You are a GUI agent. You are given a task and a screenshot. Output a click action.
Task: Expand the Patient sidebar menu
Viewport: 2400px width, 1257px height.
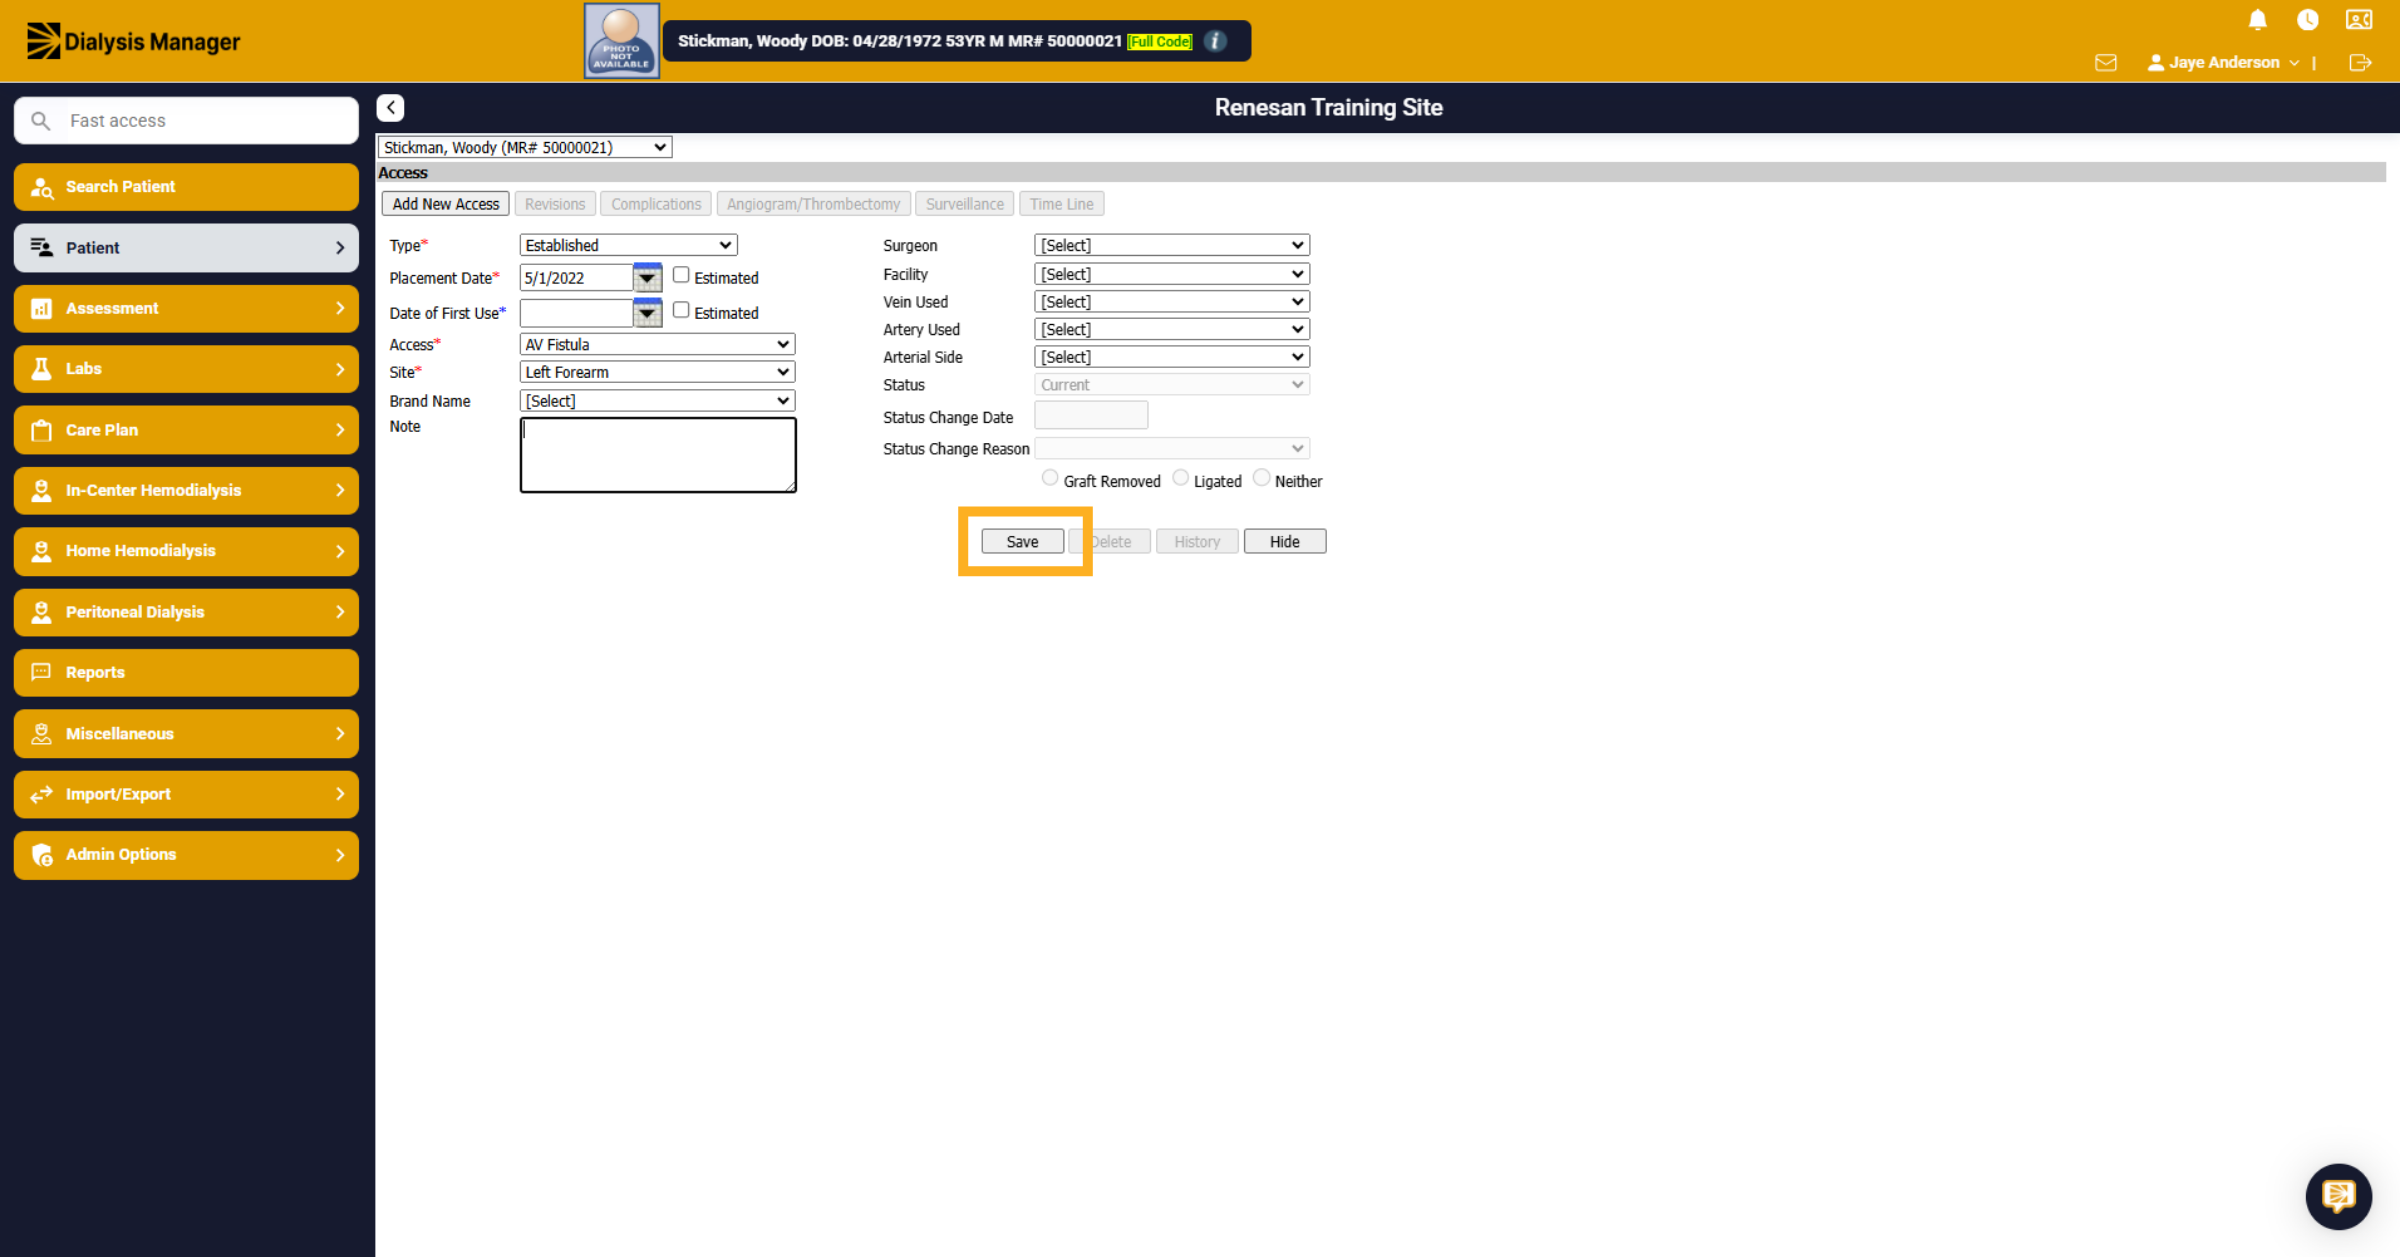click(186, 248)
